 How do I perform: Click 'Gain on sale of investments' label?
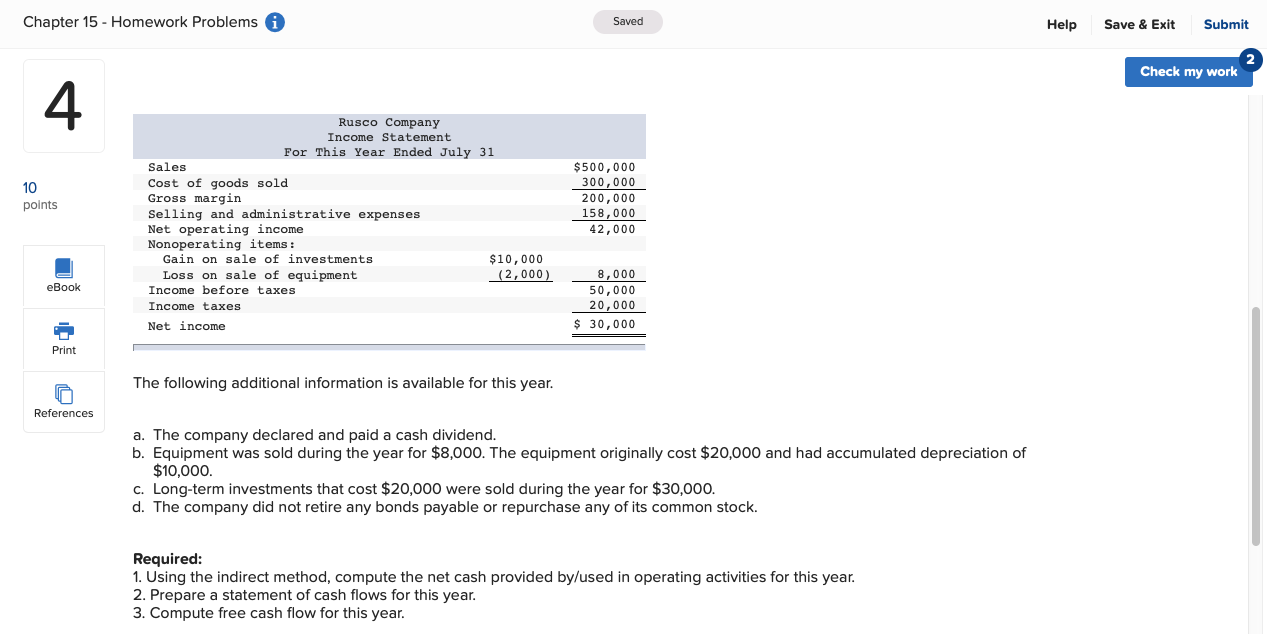click(268, 259)
